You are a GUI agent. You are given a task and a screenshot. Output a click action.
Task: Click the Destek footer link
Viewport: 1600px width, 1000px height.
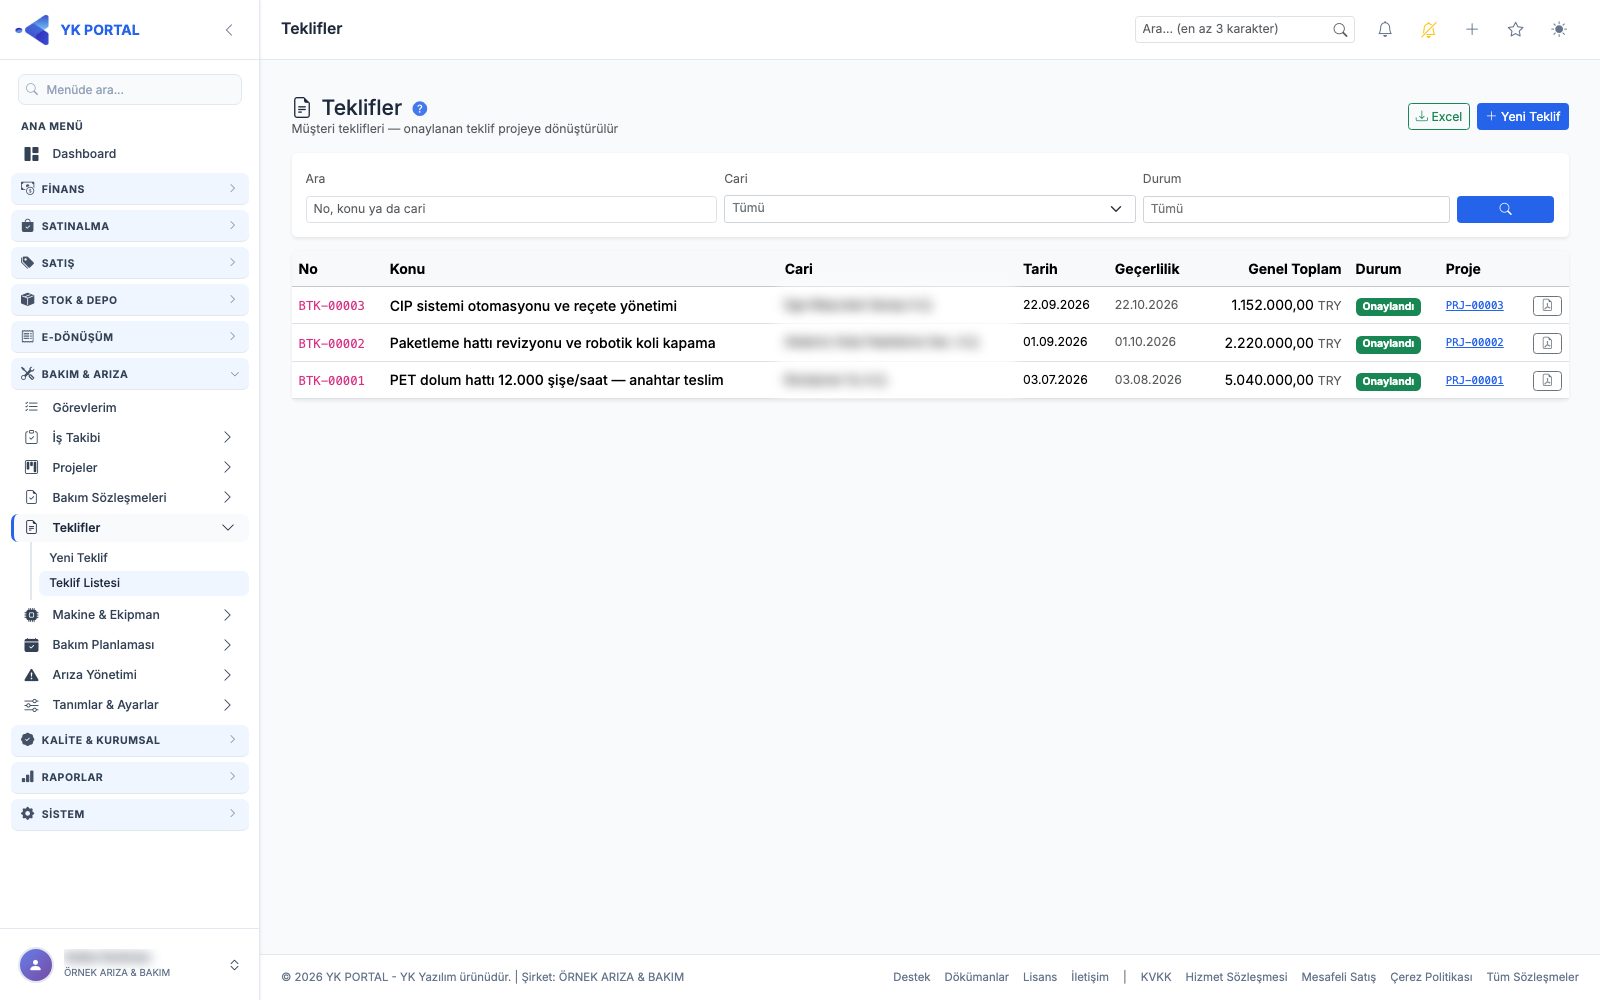pos(911,977)
